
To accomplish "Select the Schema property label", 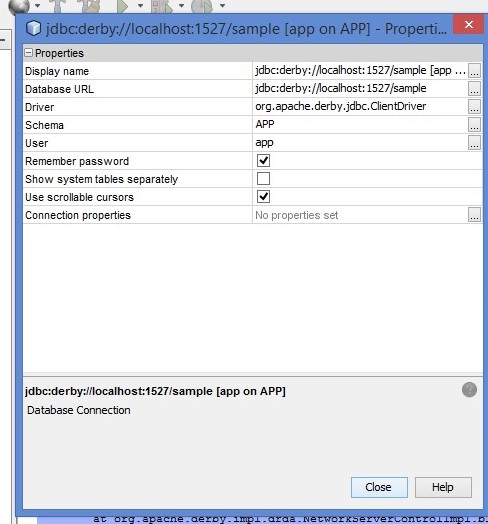I will pos(44,125).
